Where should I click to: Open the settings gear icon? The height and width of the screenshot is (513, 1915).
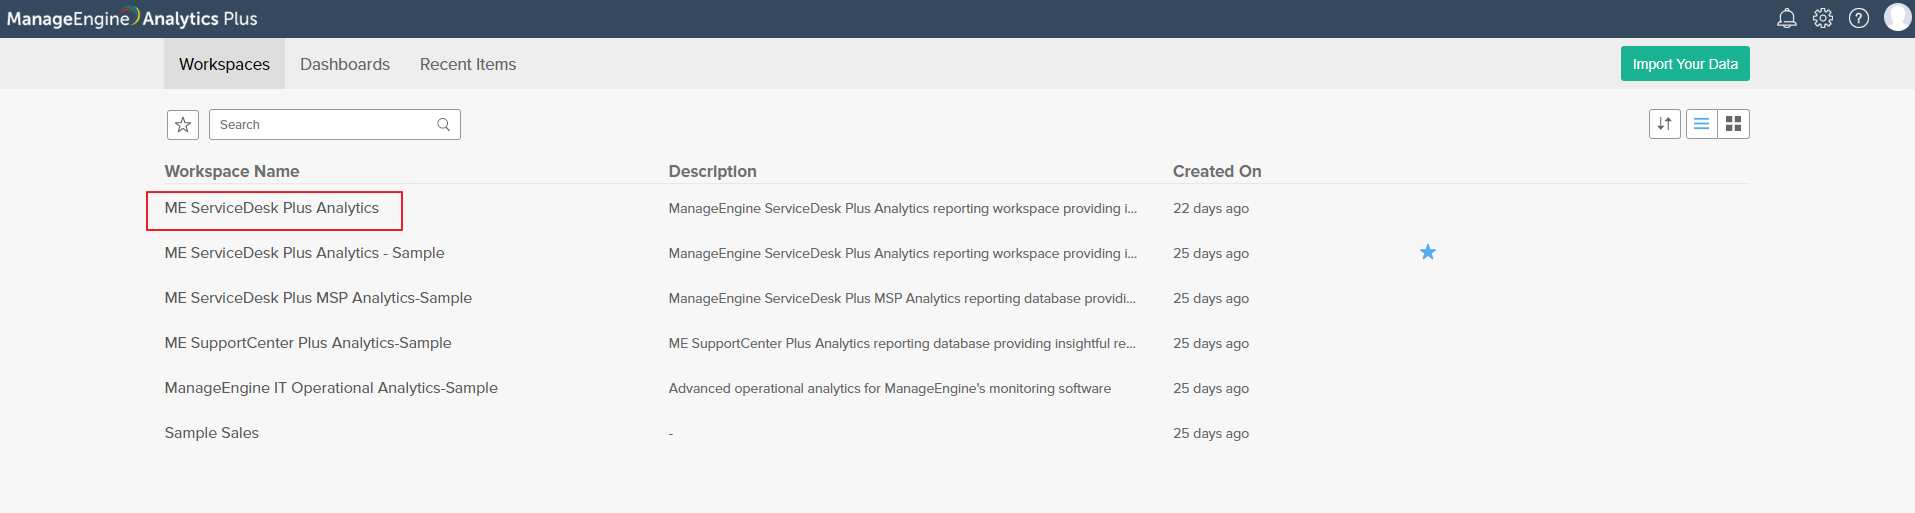pos(1823,18)
